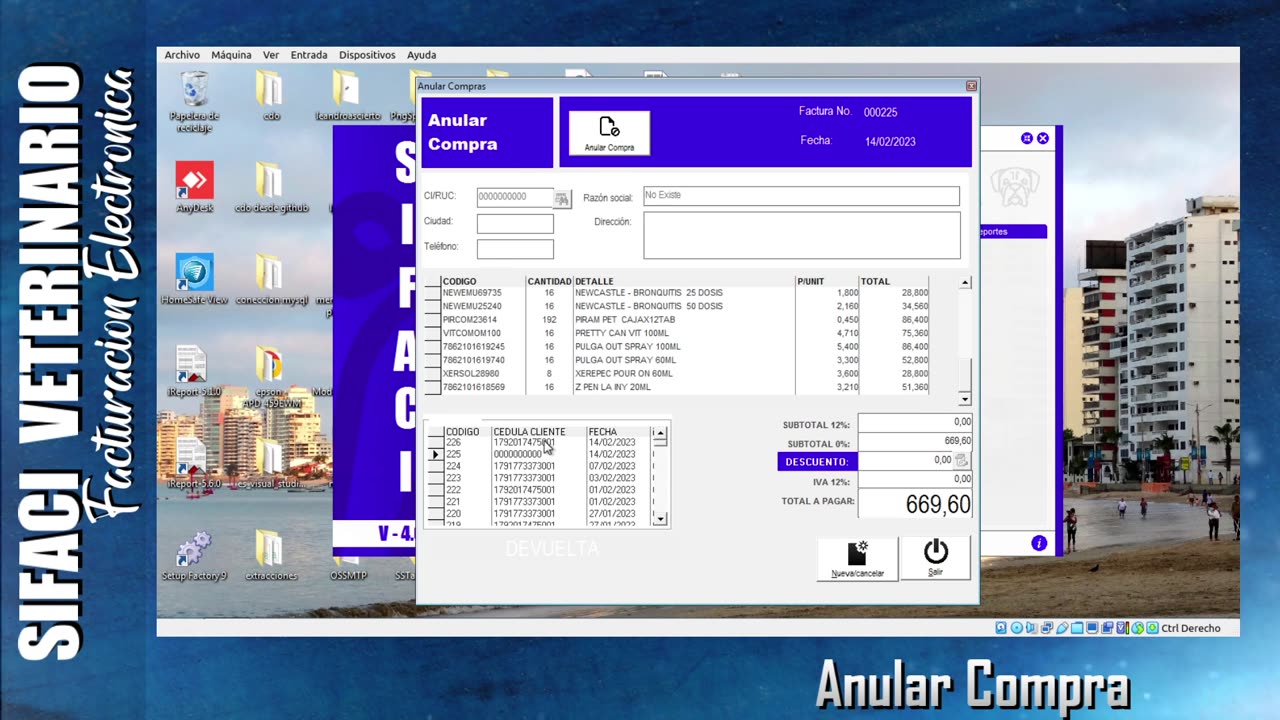Click row selector of purchase 225
The width and height of the screenshot is (1280, 720).
(434, 454)
